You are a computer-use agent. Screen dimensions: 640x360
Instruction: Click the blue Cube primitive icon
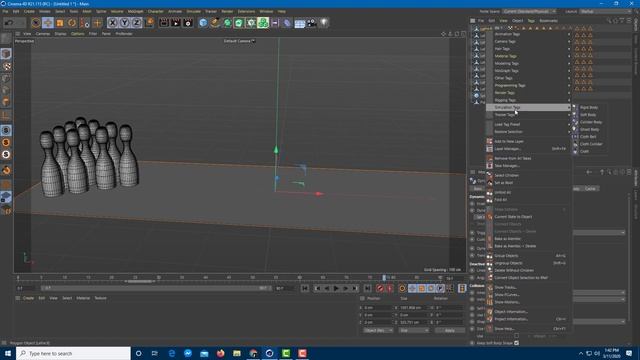click(x=203, y=23)
